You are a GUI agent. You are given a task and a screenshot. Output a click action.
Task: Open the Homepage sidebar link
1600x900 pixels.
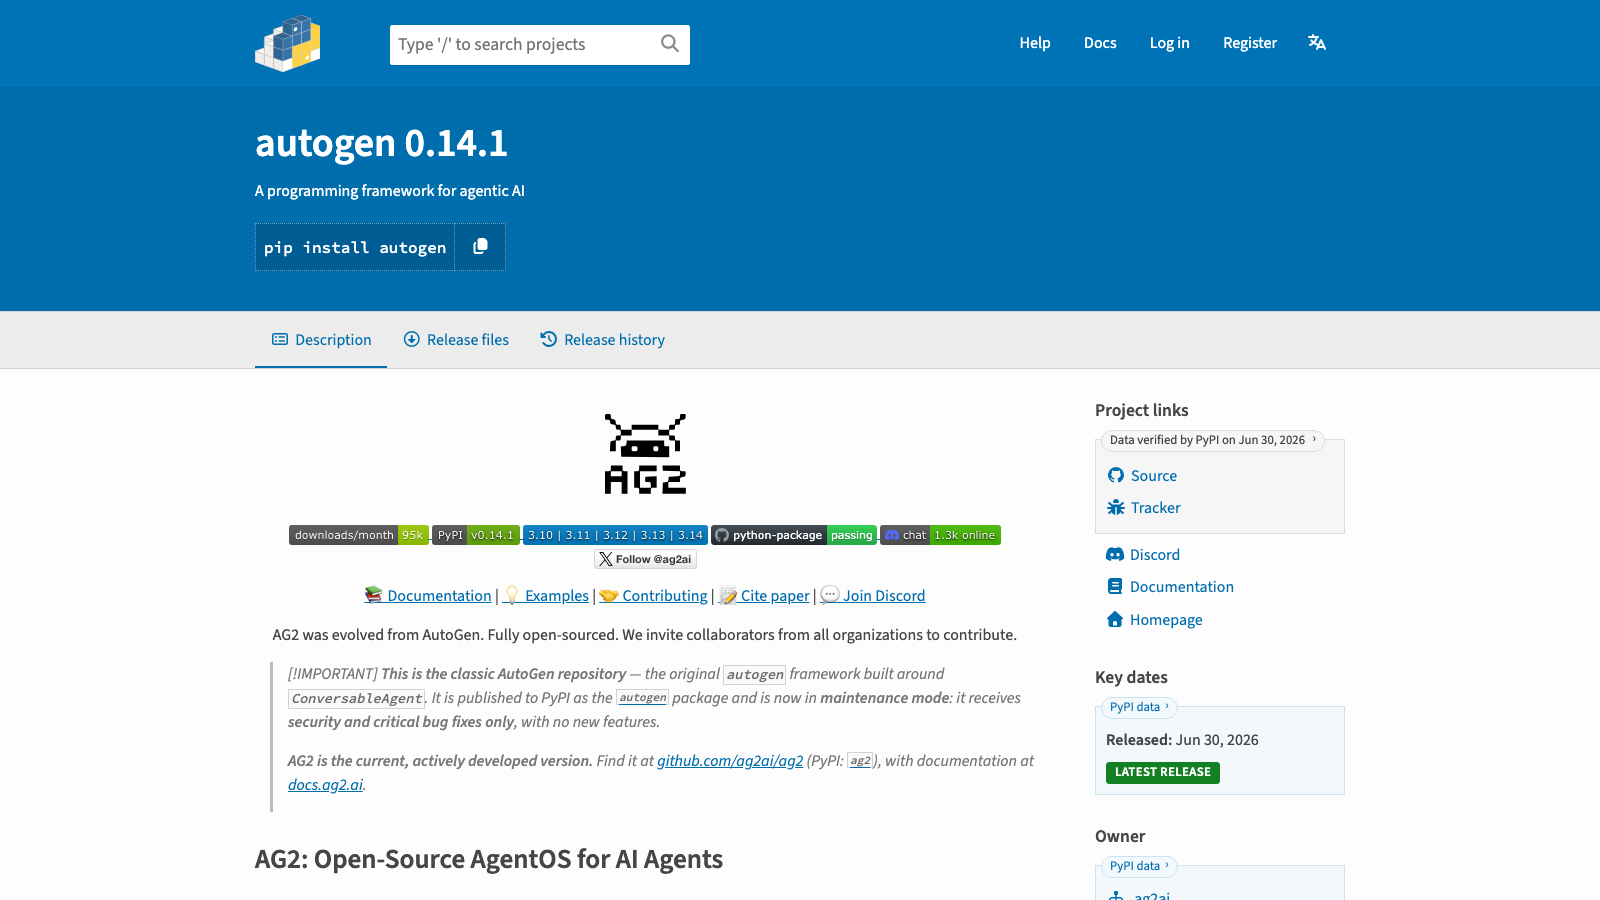(x=1154, y=620)
